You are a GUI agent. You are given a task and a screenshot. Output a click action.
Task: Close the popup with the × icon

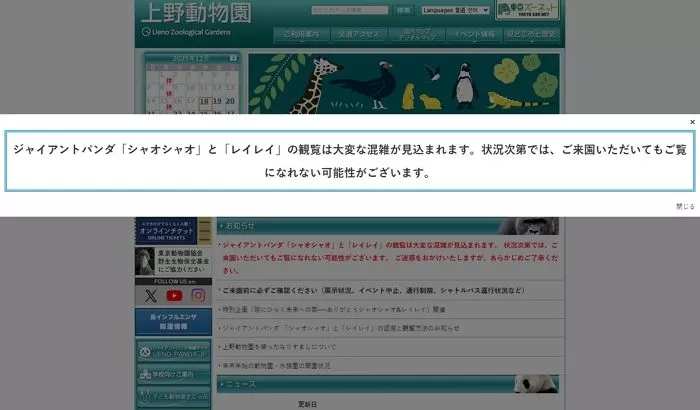coord(692,122)
